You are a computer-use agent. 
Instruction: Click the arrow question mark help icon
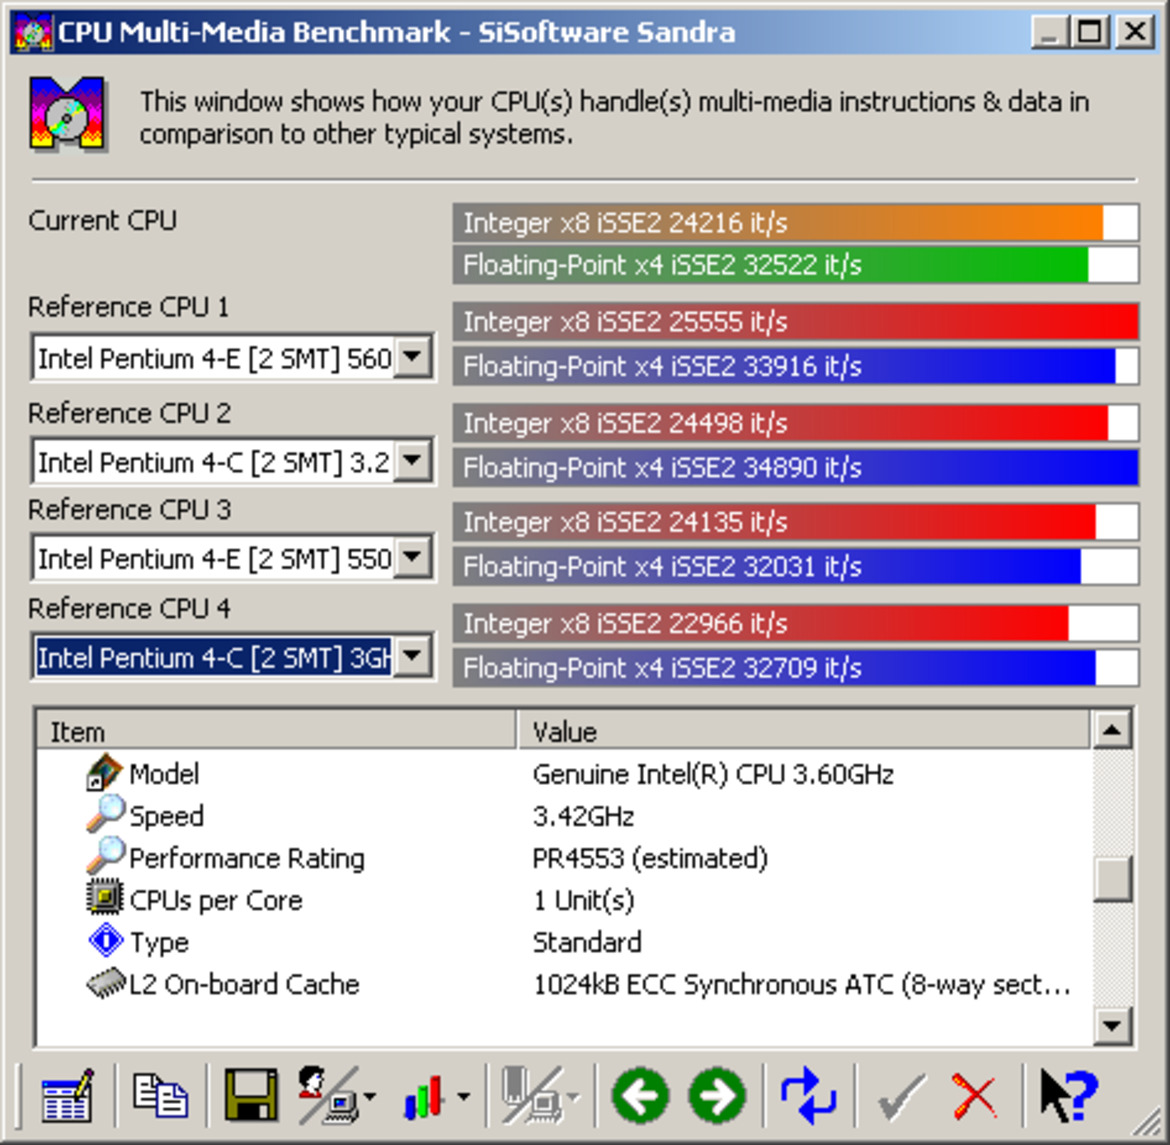pos(1069,1096)
